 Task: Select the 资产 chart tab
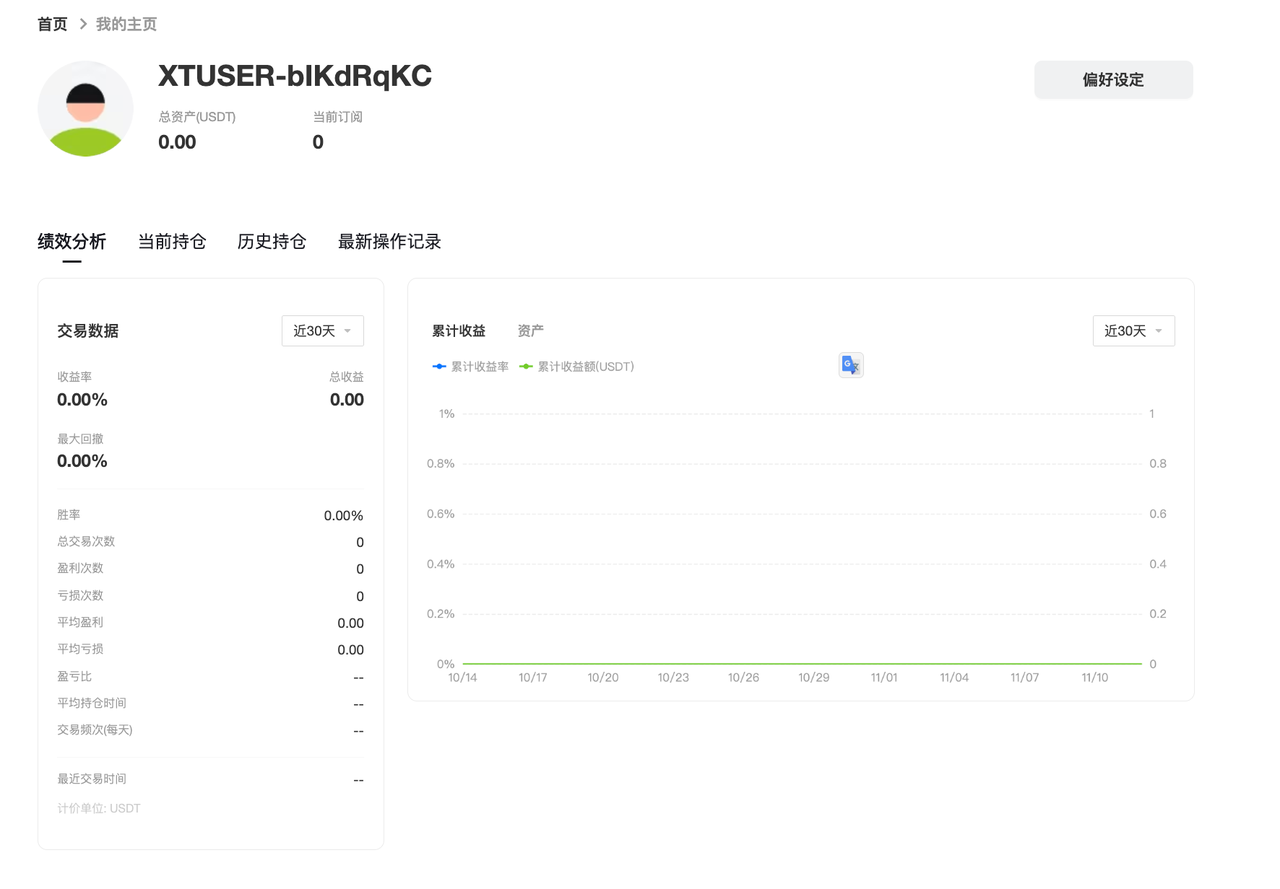point(531,331)
